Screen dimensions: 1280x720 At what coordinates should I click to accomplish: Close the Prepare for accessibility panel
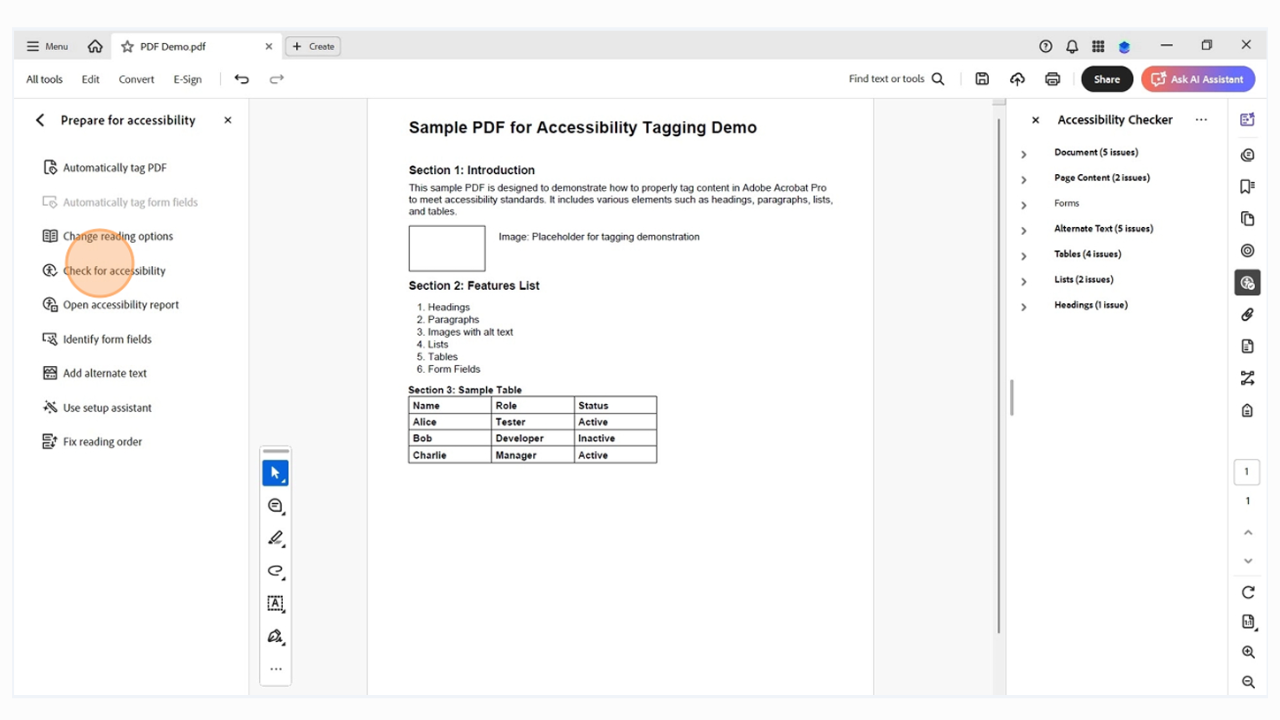[x=228, y=120]
